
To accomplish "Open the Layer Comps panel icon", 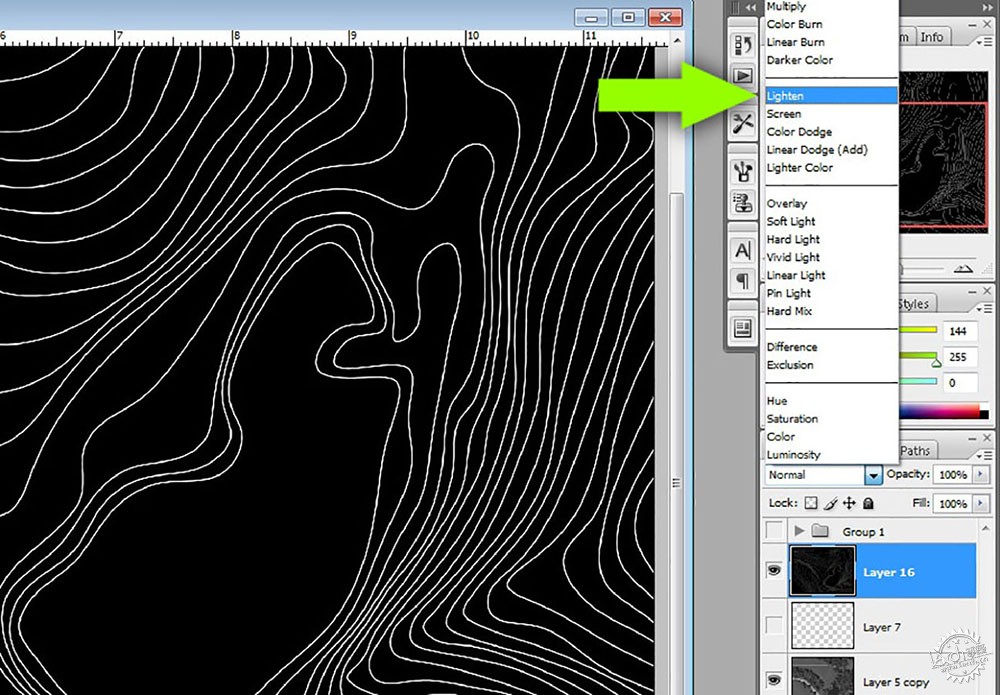I will 743,328.
